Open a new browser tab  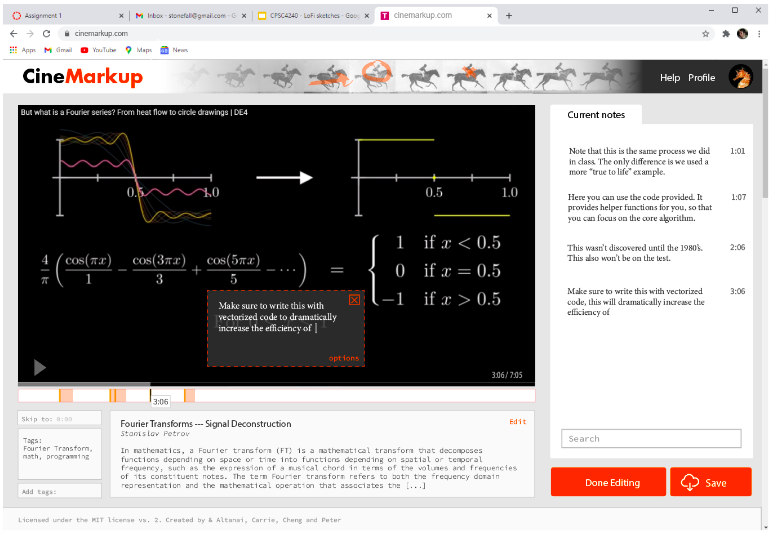(509, 16)
